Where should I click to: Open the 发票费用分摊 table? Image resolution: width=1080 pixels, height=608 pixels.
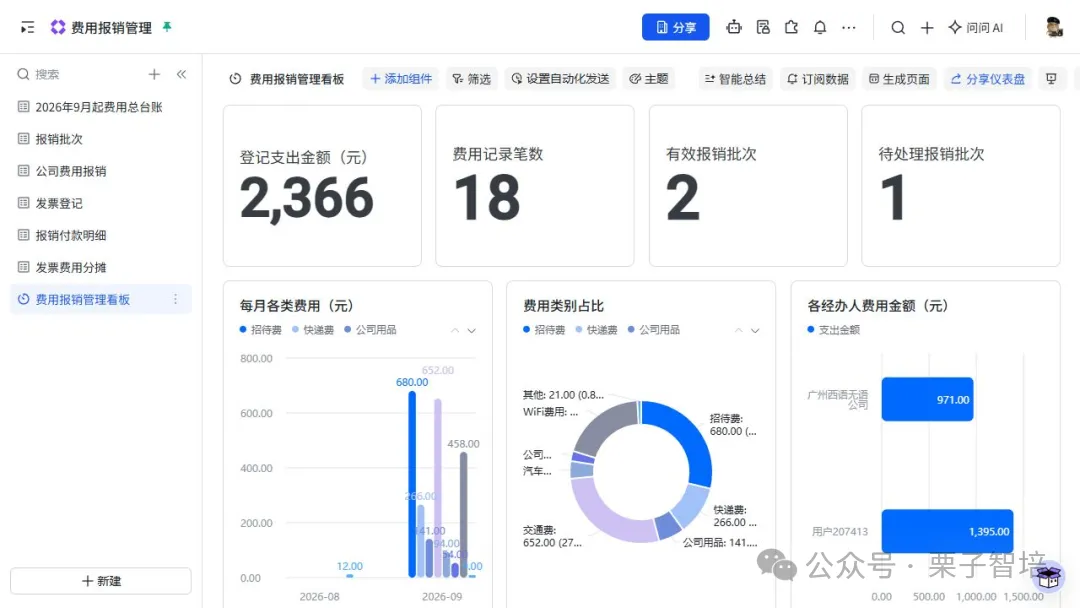(101, 267)
